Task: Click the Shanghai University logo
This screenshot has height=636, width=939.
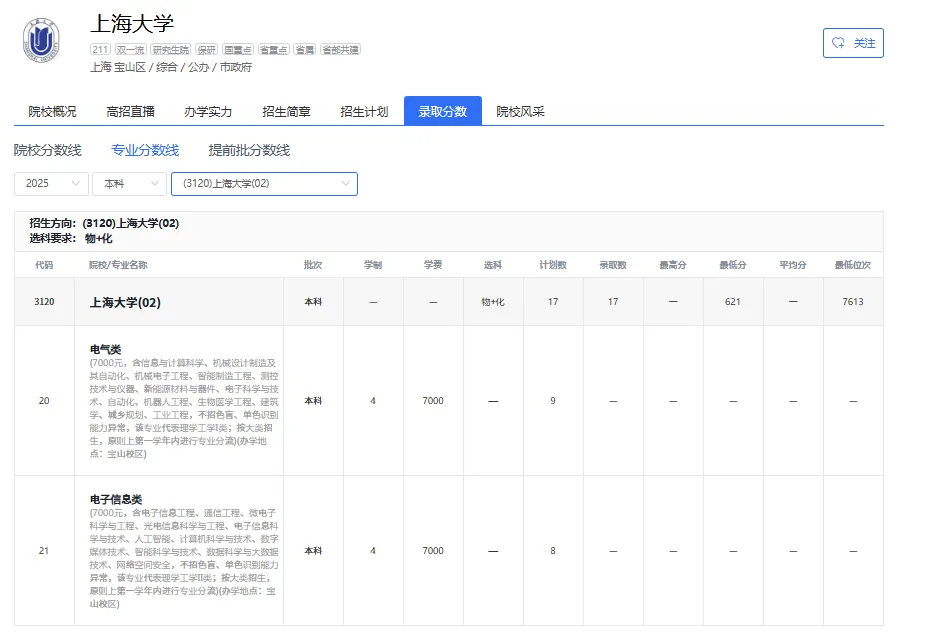Action: pyautogui.click(x=41, y=41)
